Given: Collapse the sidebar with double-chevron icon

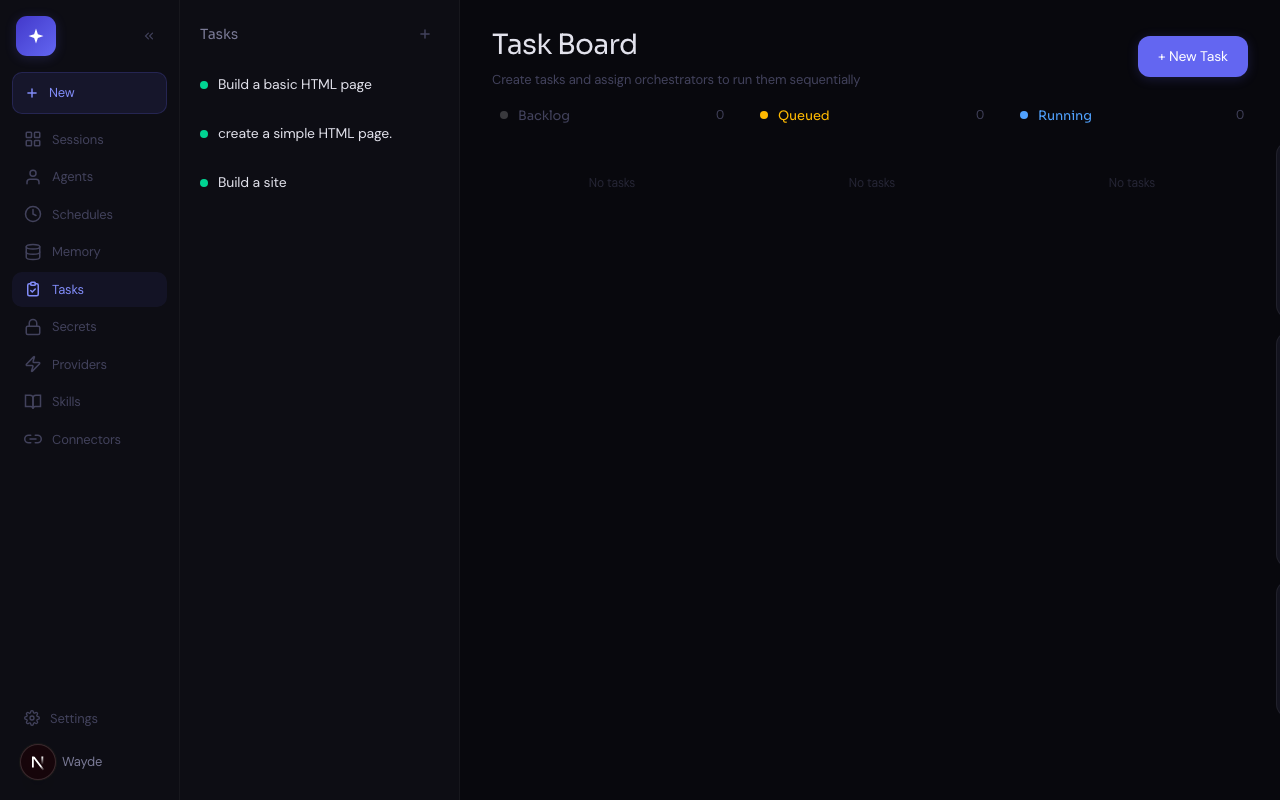Looking at the screenshot, I should pyautogui.click(x=149, y=36).
